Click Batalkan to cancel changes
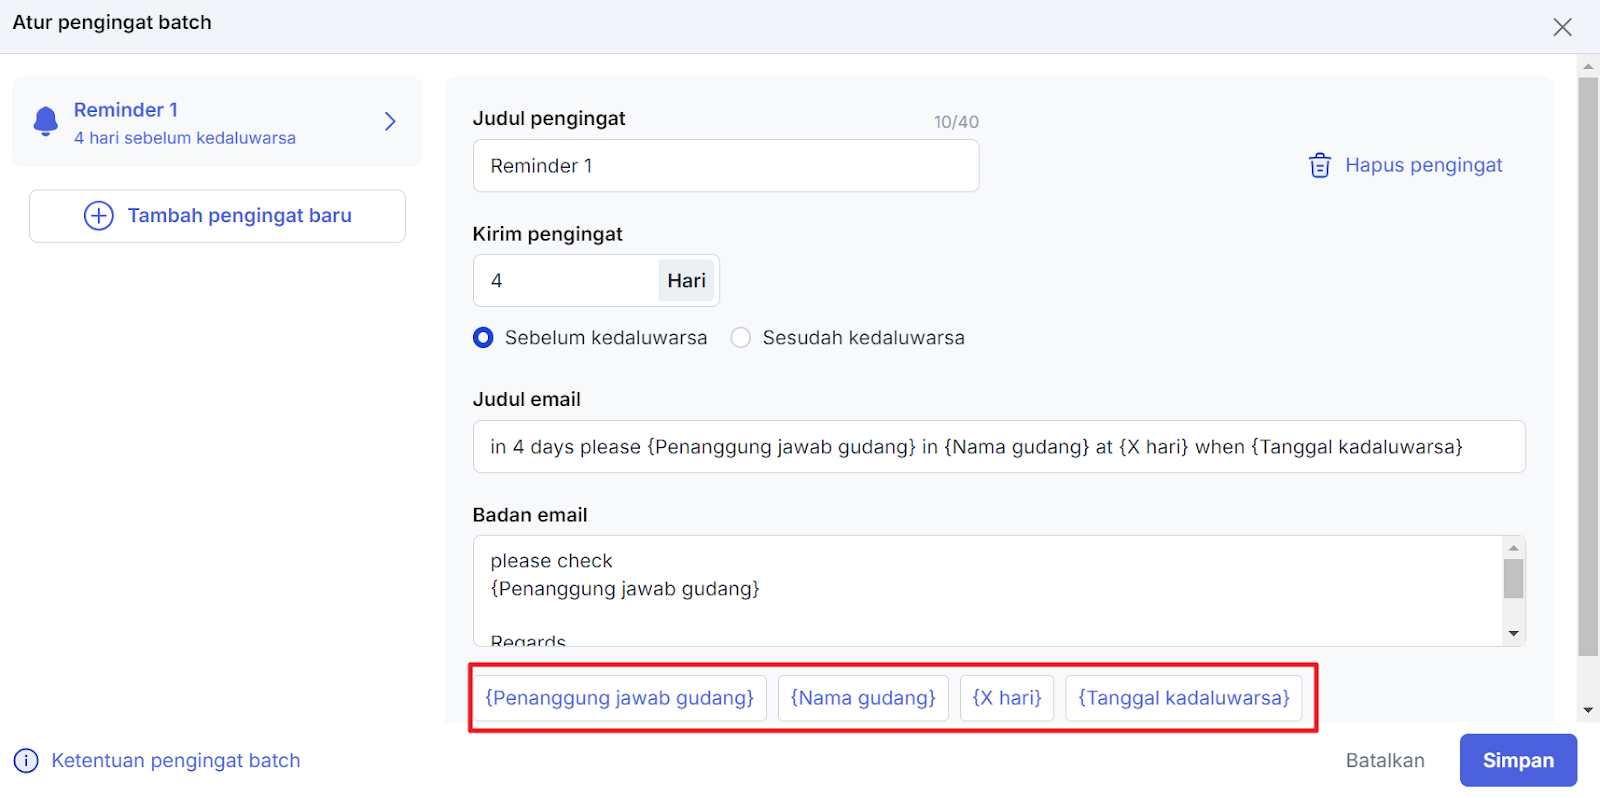The width and height of the screenshot is (1600, 798). (x=1384, y=761)
